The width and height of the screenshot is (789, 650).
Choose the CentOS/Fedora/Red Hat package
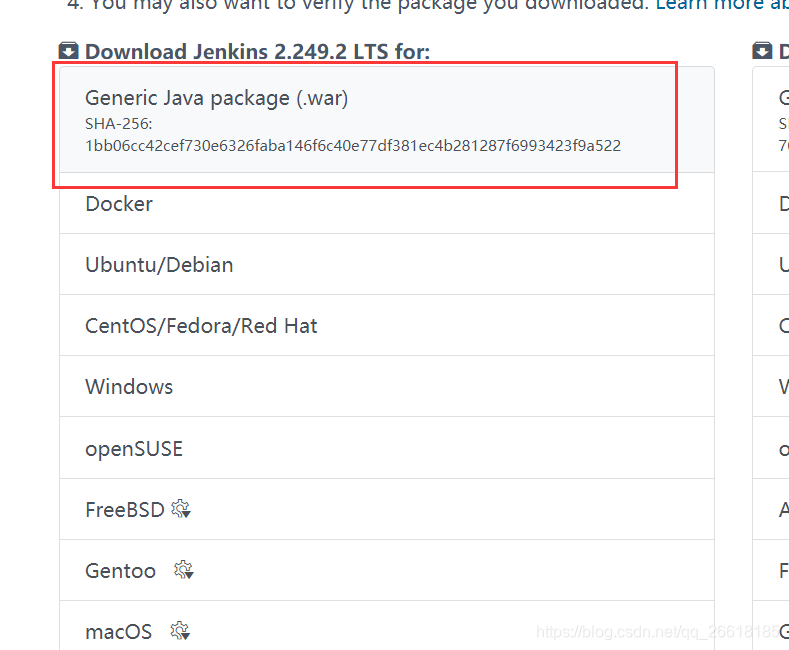pyautogui.click(x=386, y=326)
